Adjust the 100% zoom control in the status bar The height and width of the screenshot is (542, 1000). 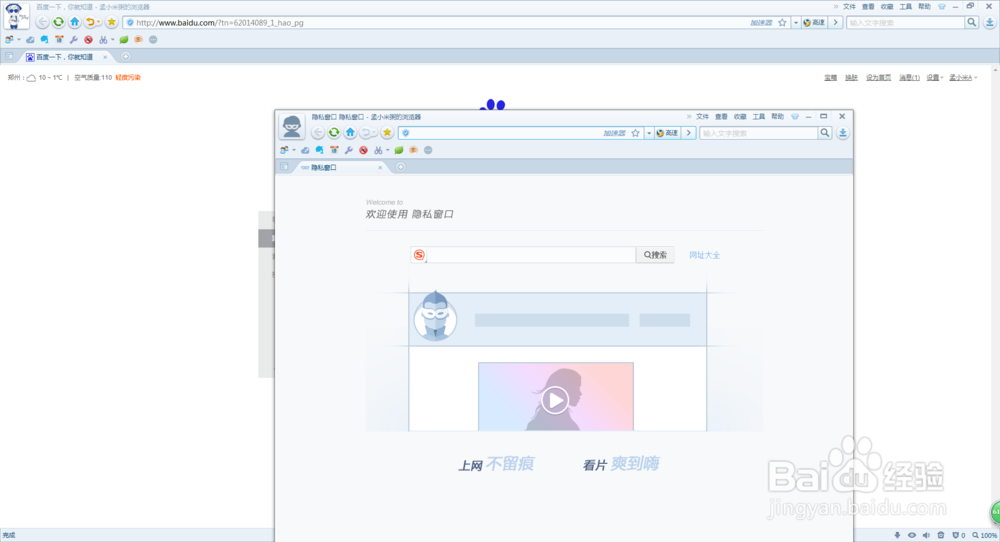coord(985,535)
